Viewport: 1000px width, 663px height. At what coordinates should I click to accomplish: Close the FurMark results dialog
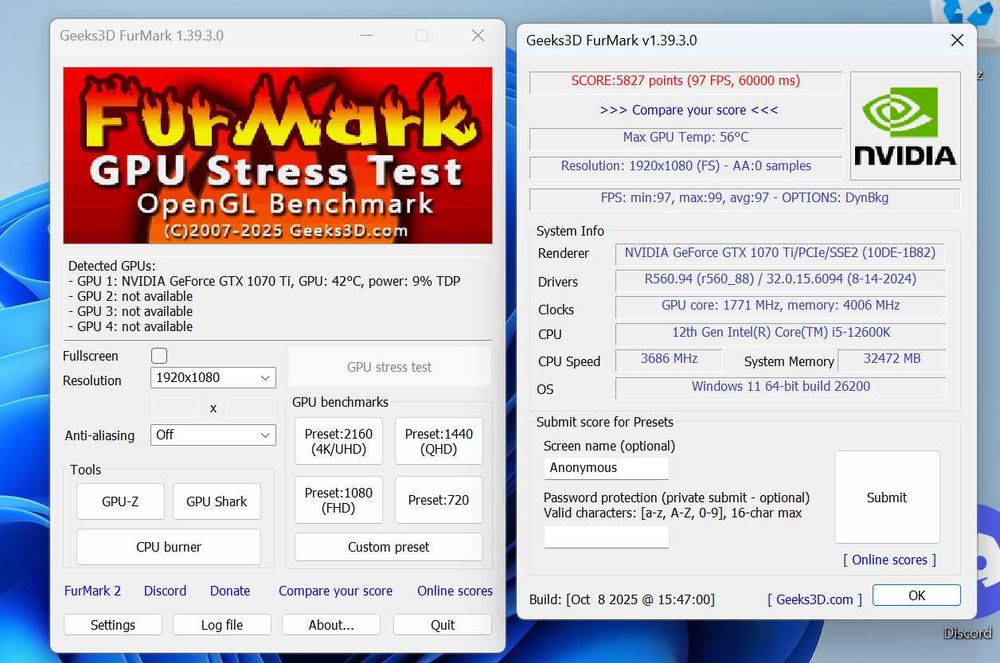tap(957, 40)
